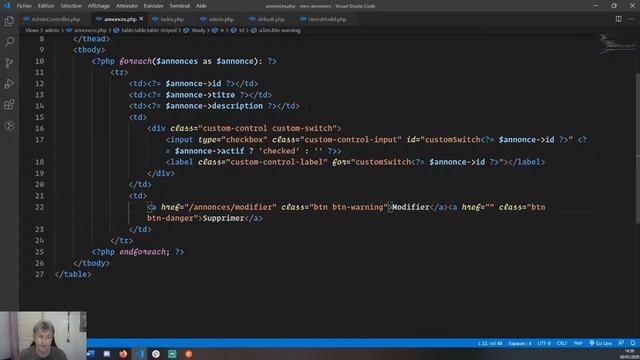Click the VS Code taskbar icon
Image resolution: width=640 pixels, height=360 pixels.
pyautogui.click(x=140, y=354)
